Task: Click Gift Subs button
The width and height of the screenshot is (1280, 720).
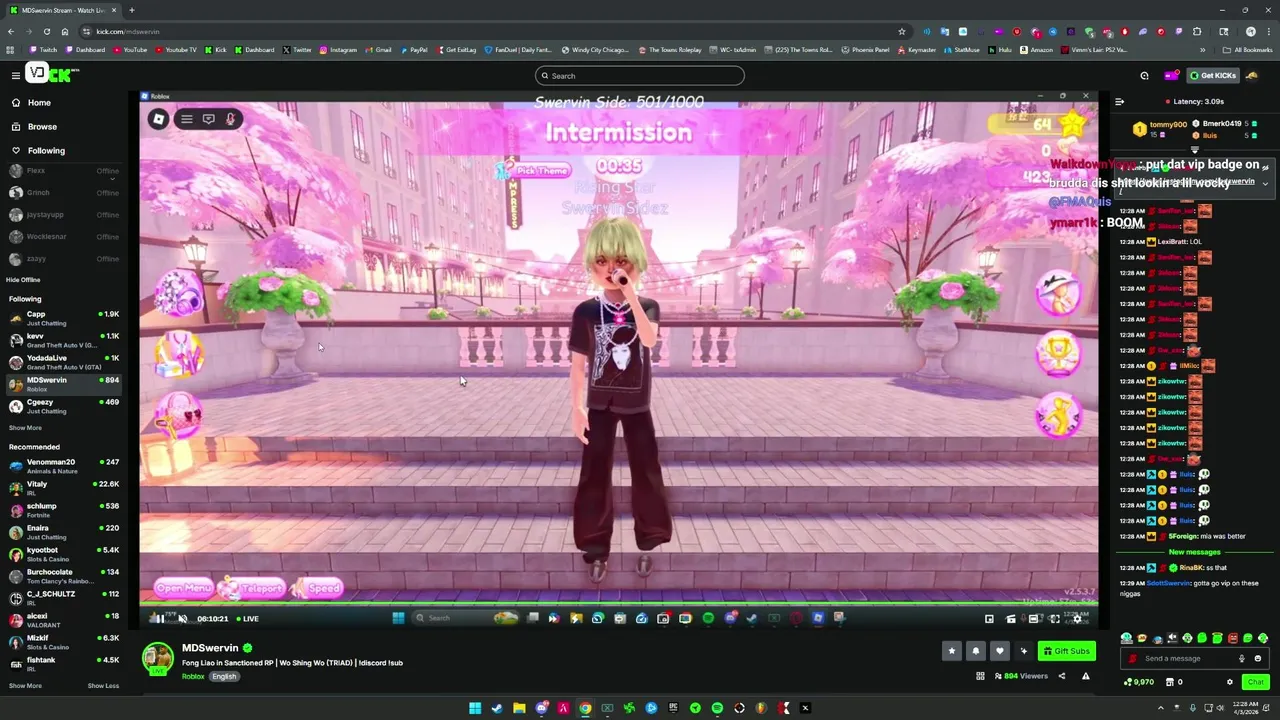Action: click(1066, 651)
